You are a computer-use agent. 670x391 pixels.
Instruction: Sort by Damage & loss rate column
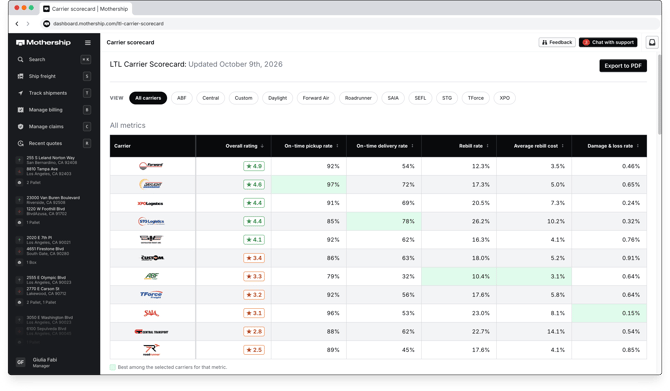coord(613,146)
